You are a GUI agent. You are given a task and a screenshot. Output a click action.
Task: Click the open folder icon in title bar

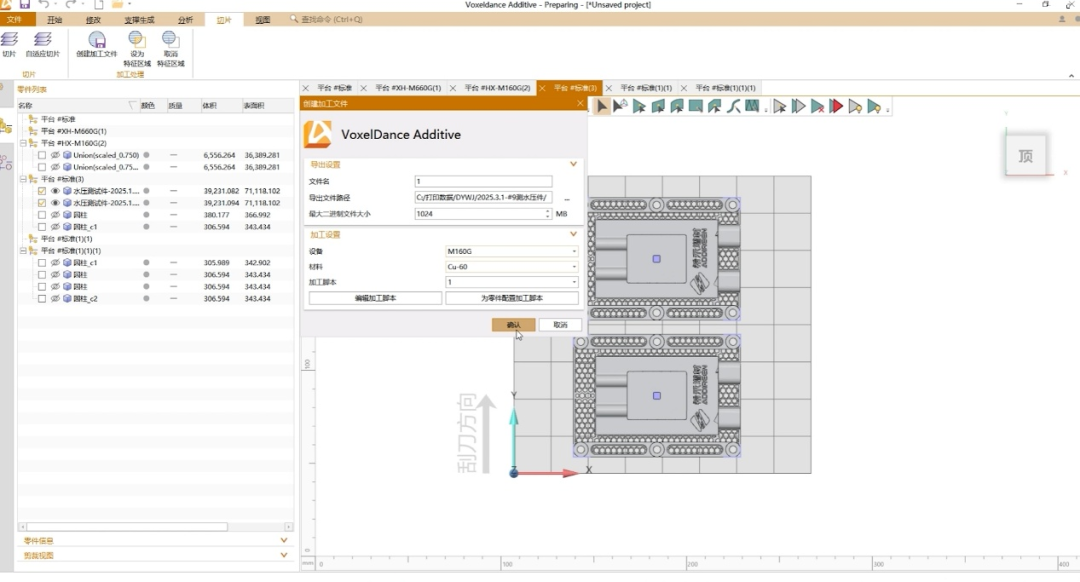118,5
